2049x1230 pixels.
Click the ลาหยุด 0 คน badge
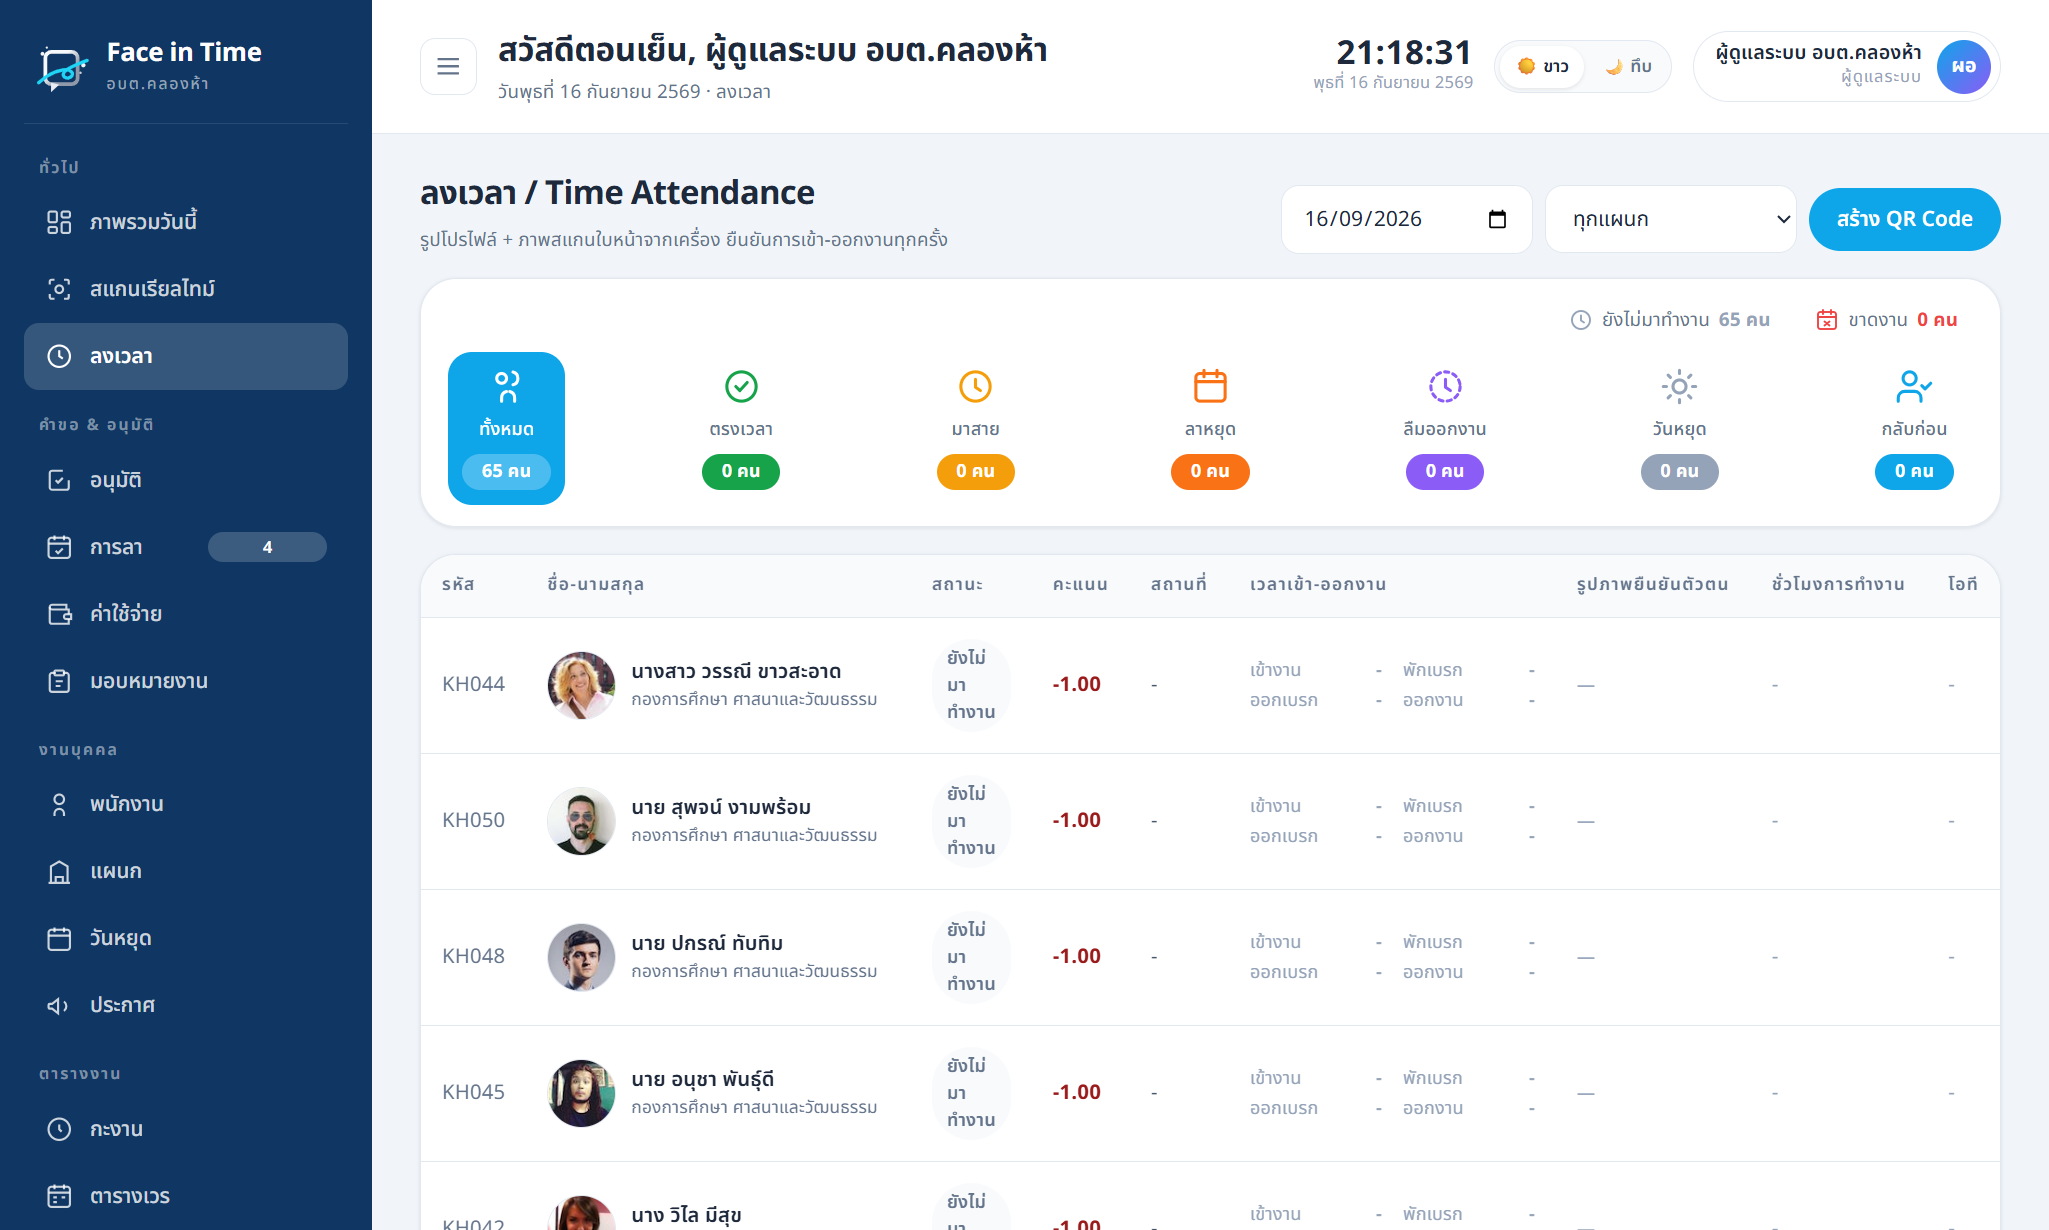coord(1210,471)
